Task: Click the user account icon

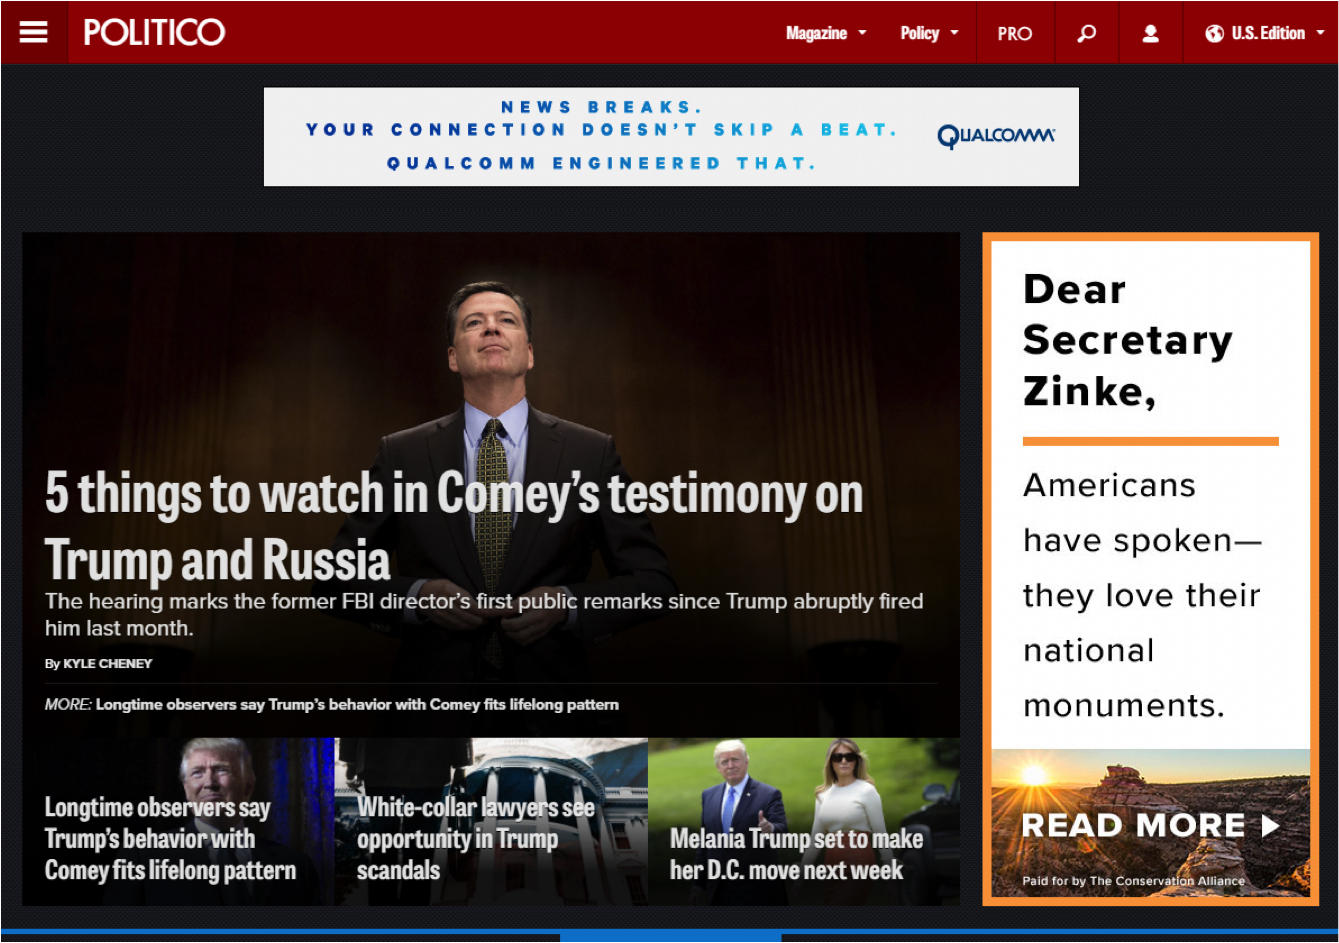Action: (x=1151, y=33)
